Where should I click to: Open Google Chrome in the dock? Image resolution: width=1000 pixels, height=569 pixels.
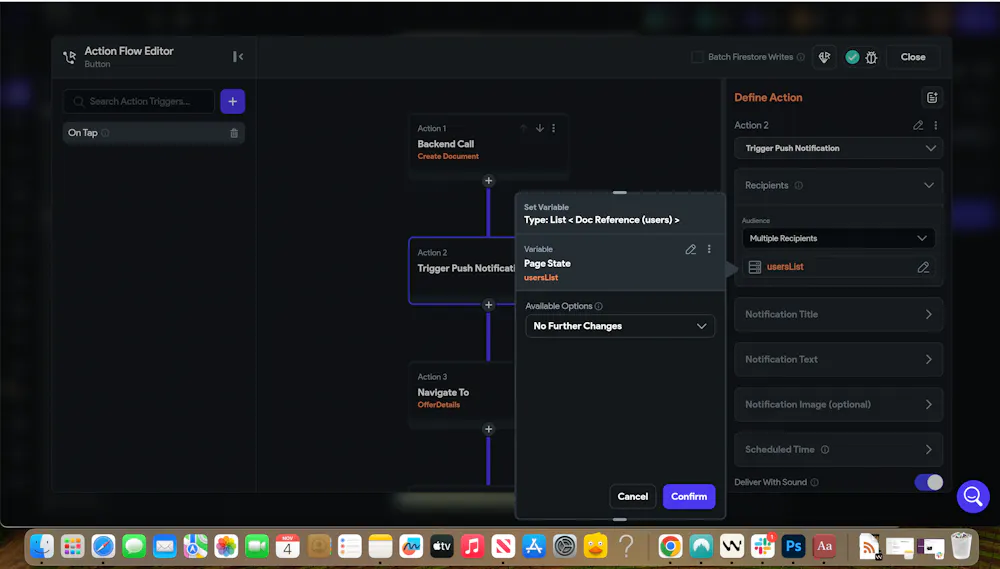pos(670,546)
